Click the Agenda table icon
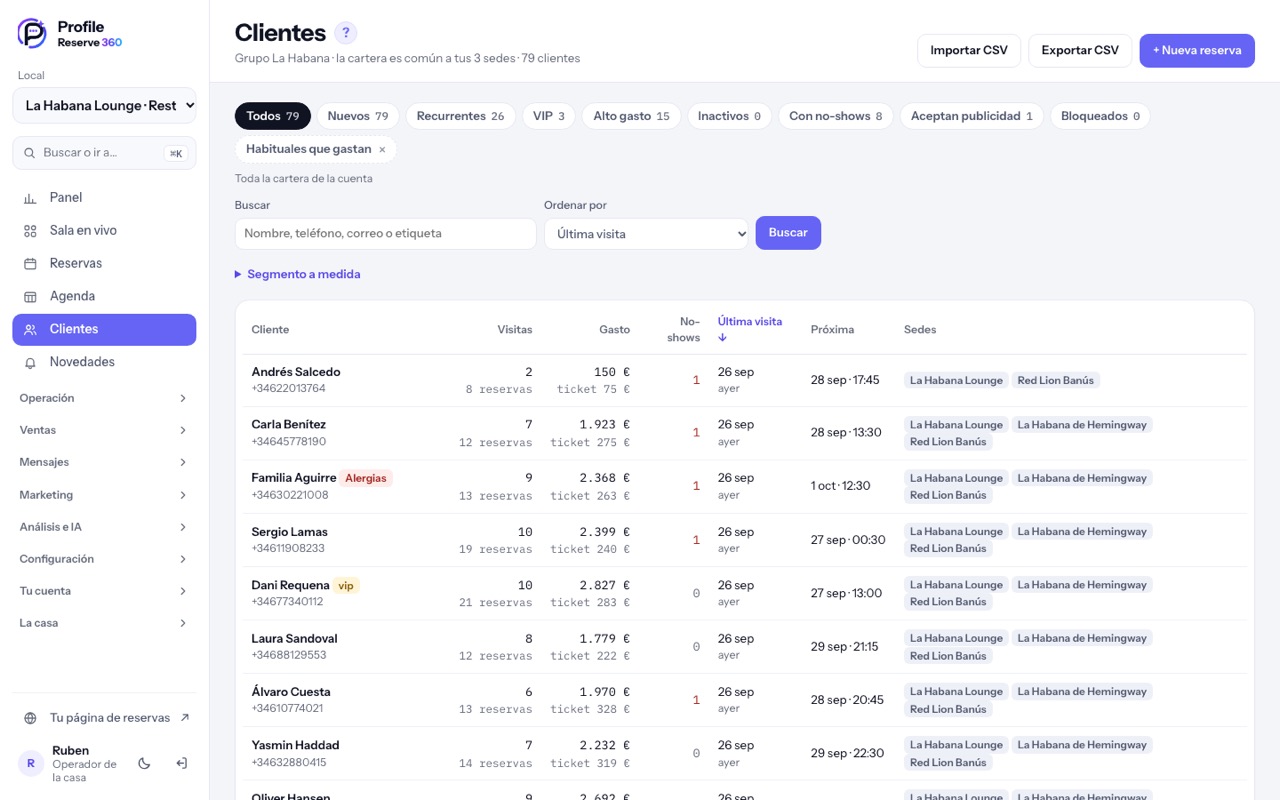Screen dimensions: 1280x800 30,297
